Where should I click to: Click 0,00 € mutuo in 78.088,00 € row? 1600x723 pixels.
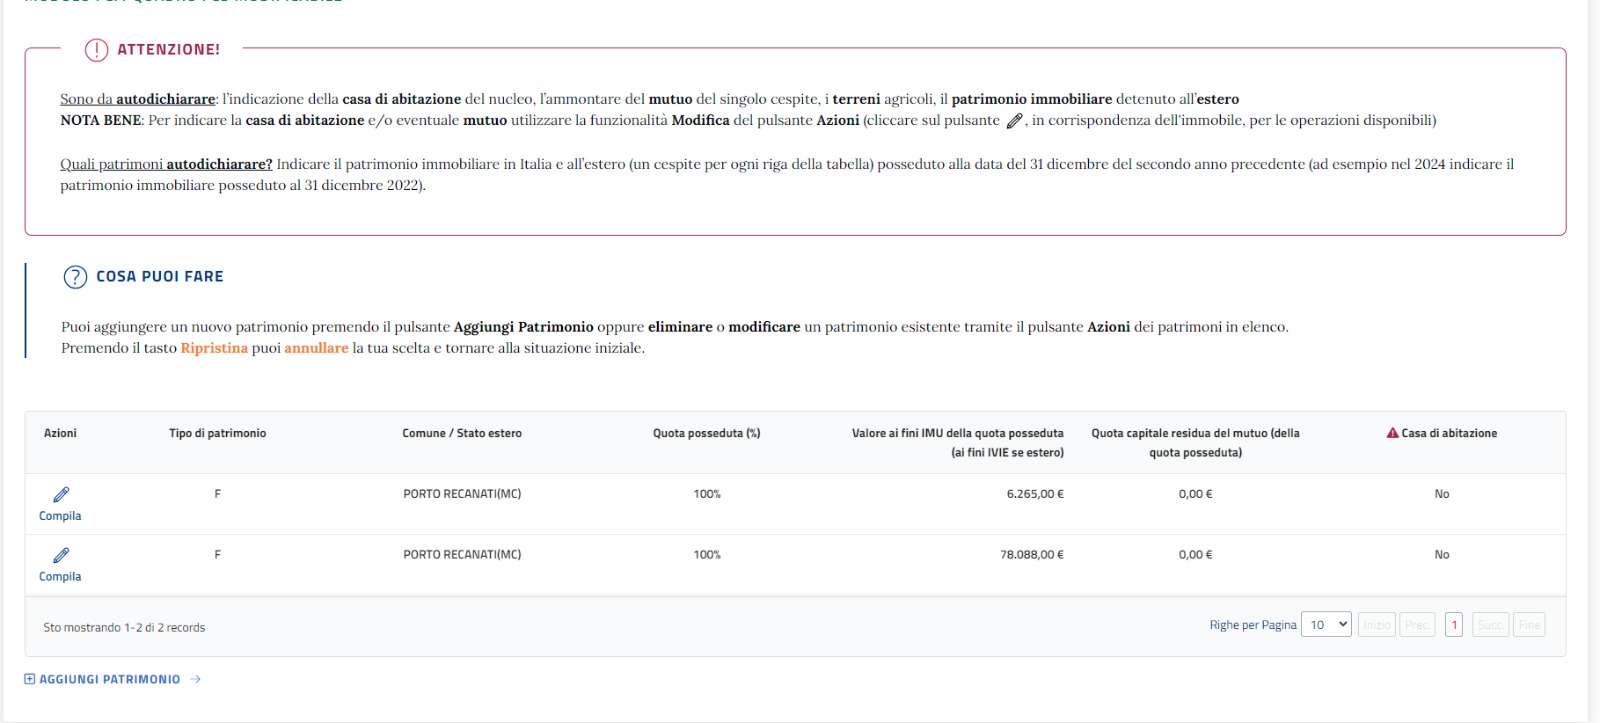[1195, 555]
